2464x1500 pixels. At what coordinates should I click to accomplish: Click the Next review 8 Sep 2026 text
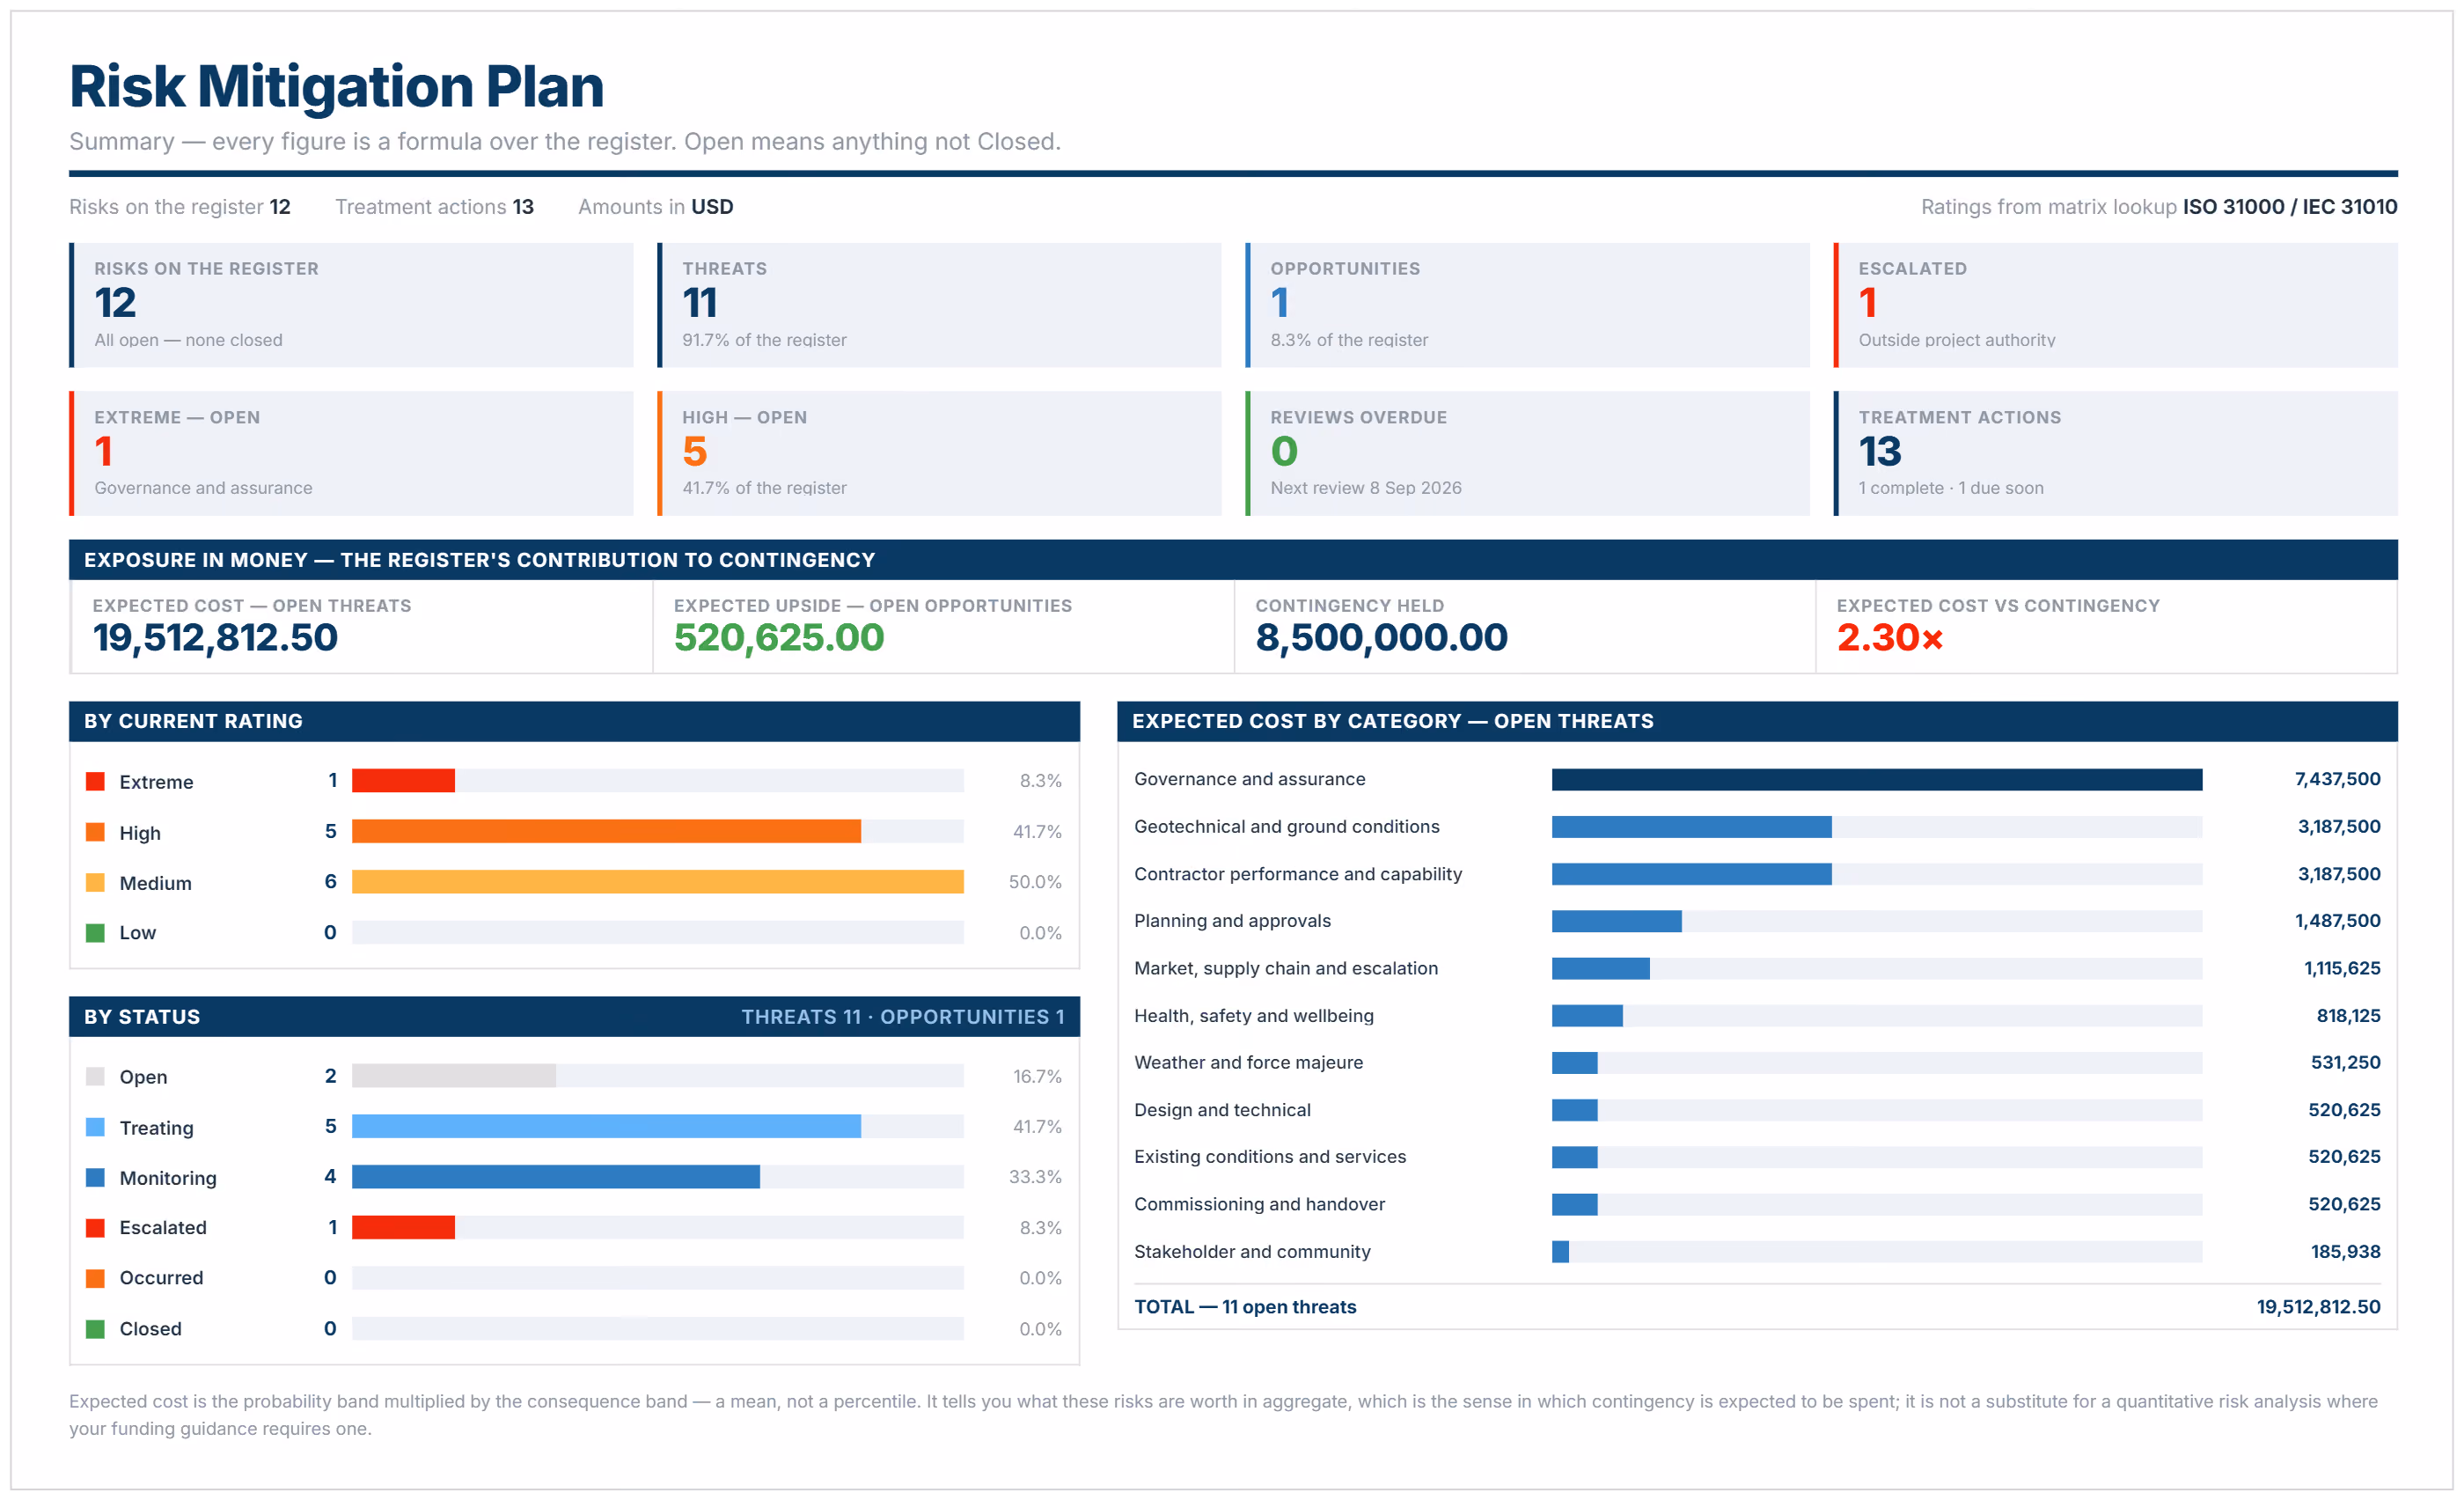(x=1365, y=488)
